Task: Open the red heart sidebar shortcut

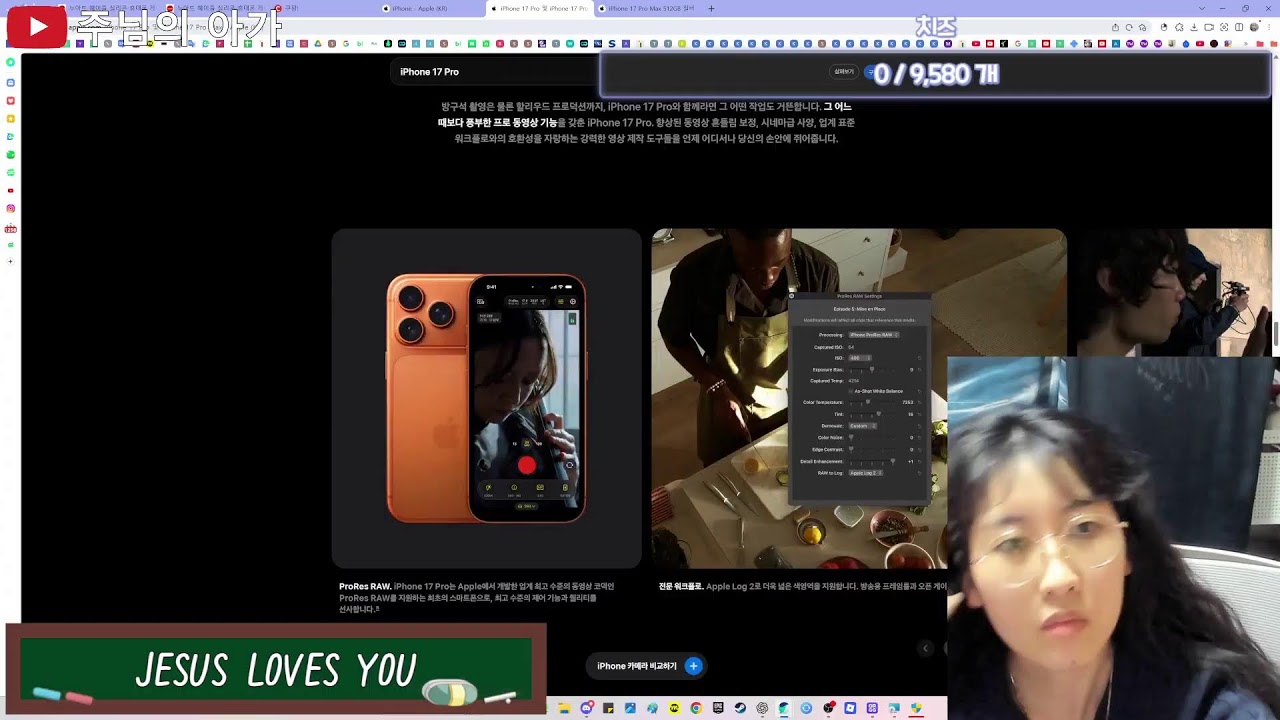Action: (11, 100)
